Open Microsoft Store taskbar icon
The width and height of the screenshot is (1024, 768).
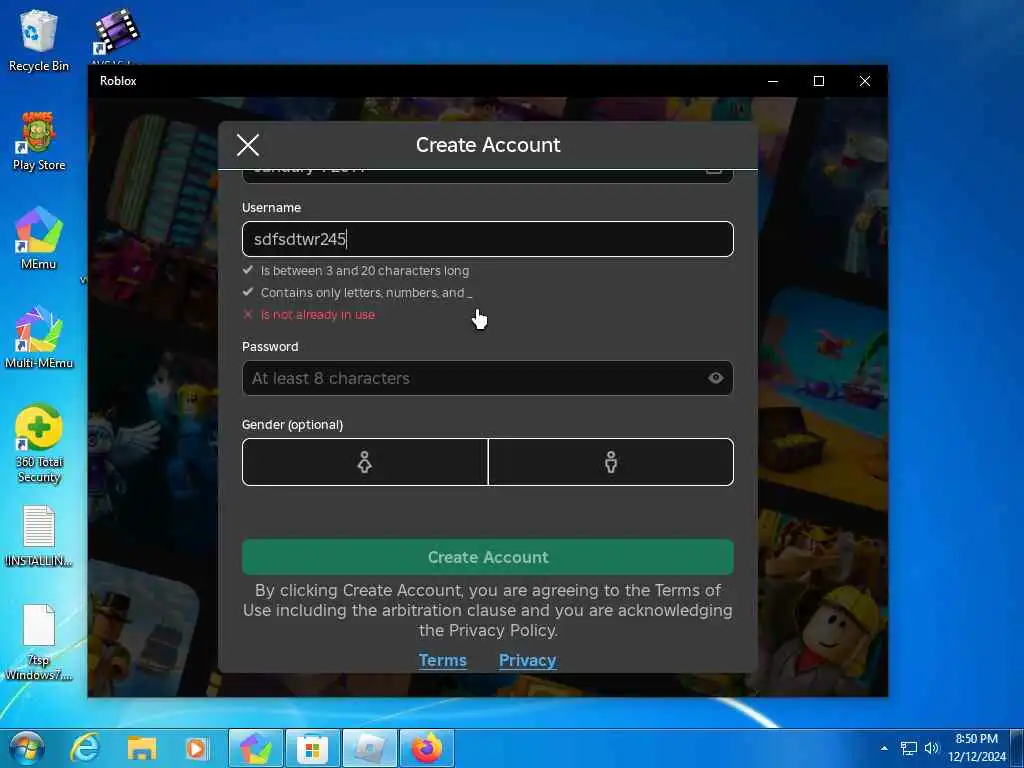coord(312,748)
